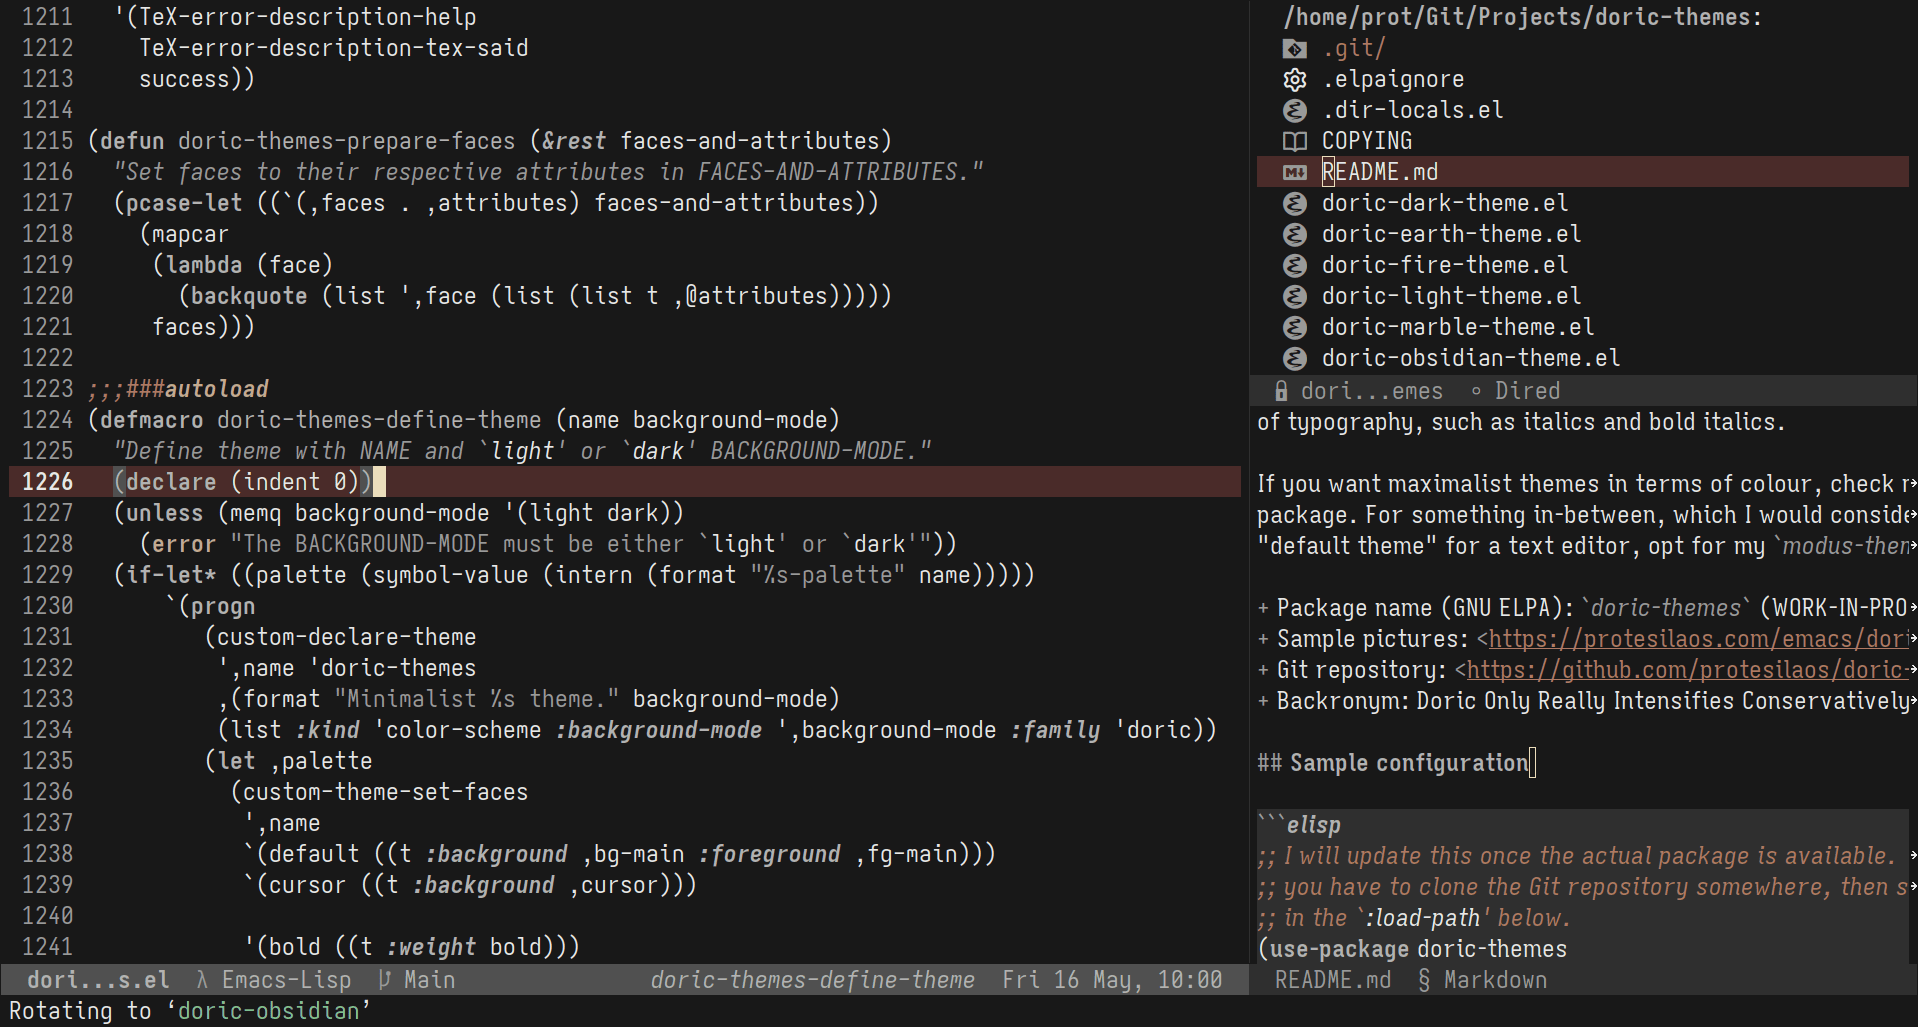Viewport: 1918px width, 1027px height.
Task: Select the README.md entry in Dired
Action: [1380, 172]
